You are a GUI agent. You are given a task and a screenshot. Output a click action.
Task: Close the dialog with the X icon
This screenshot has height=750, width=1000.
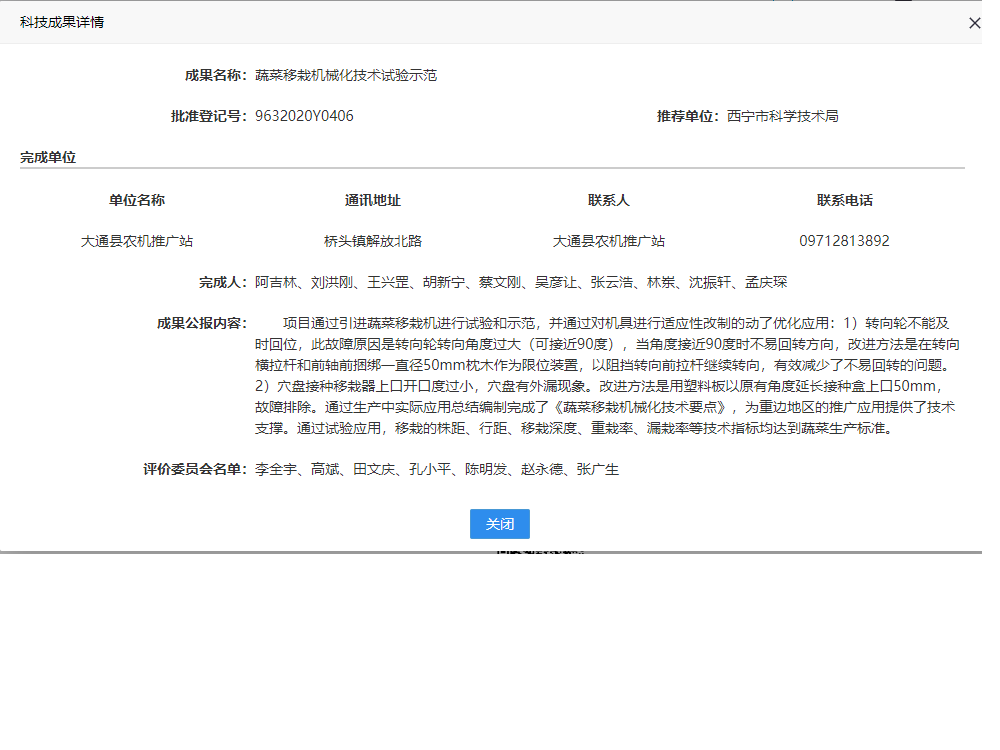tap(974, 23)
